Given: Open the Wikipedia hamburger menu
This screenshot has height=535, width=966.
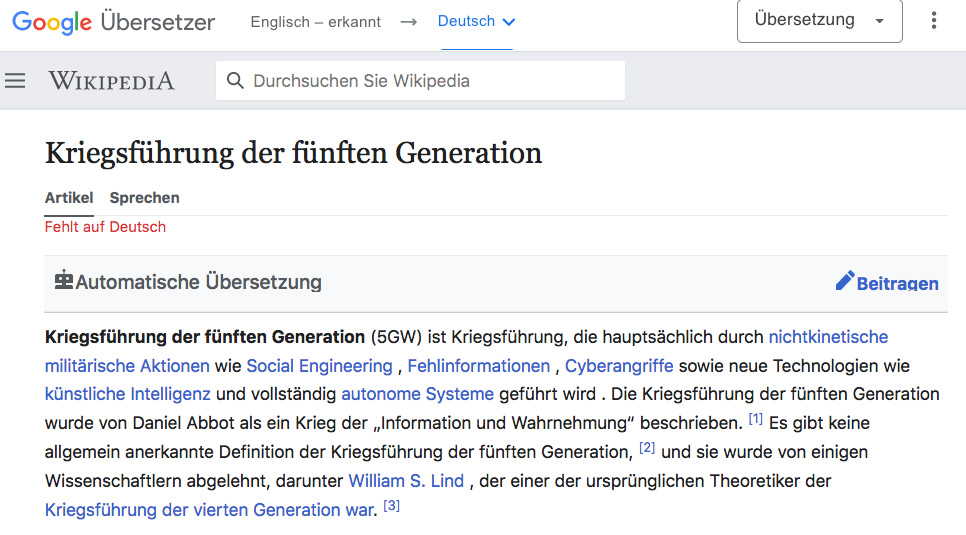Looking at the screenshot, I should point(15,81).
